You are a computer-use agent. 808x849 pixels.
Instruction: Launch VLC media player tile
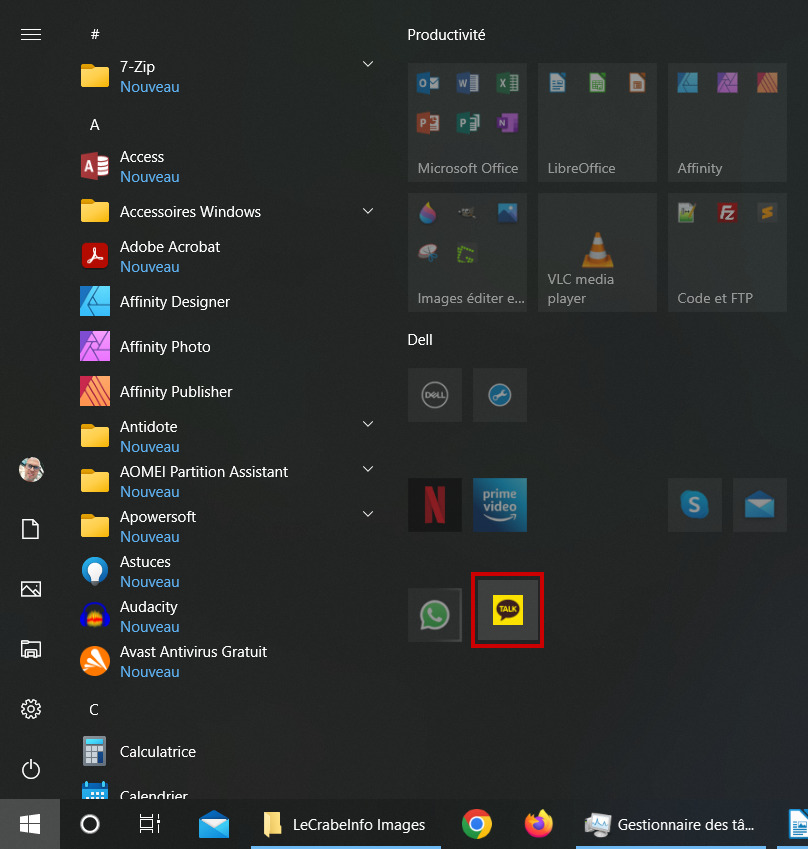[x=597, y=252]
